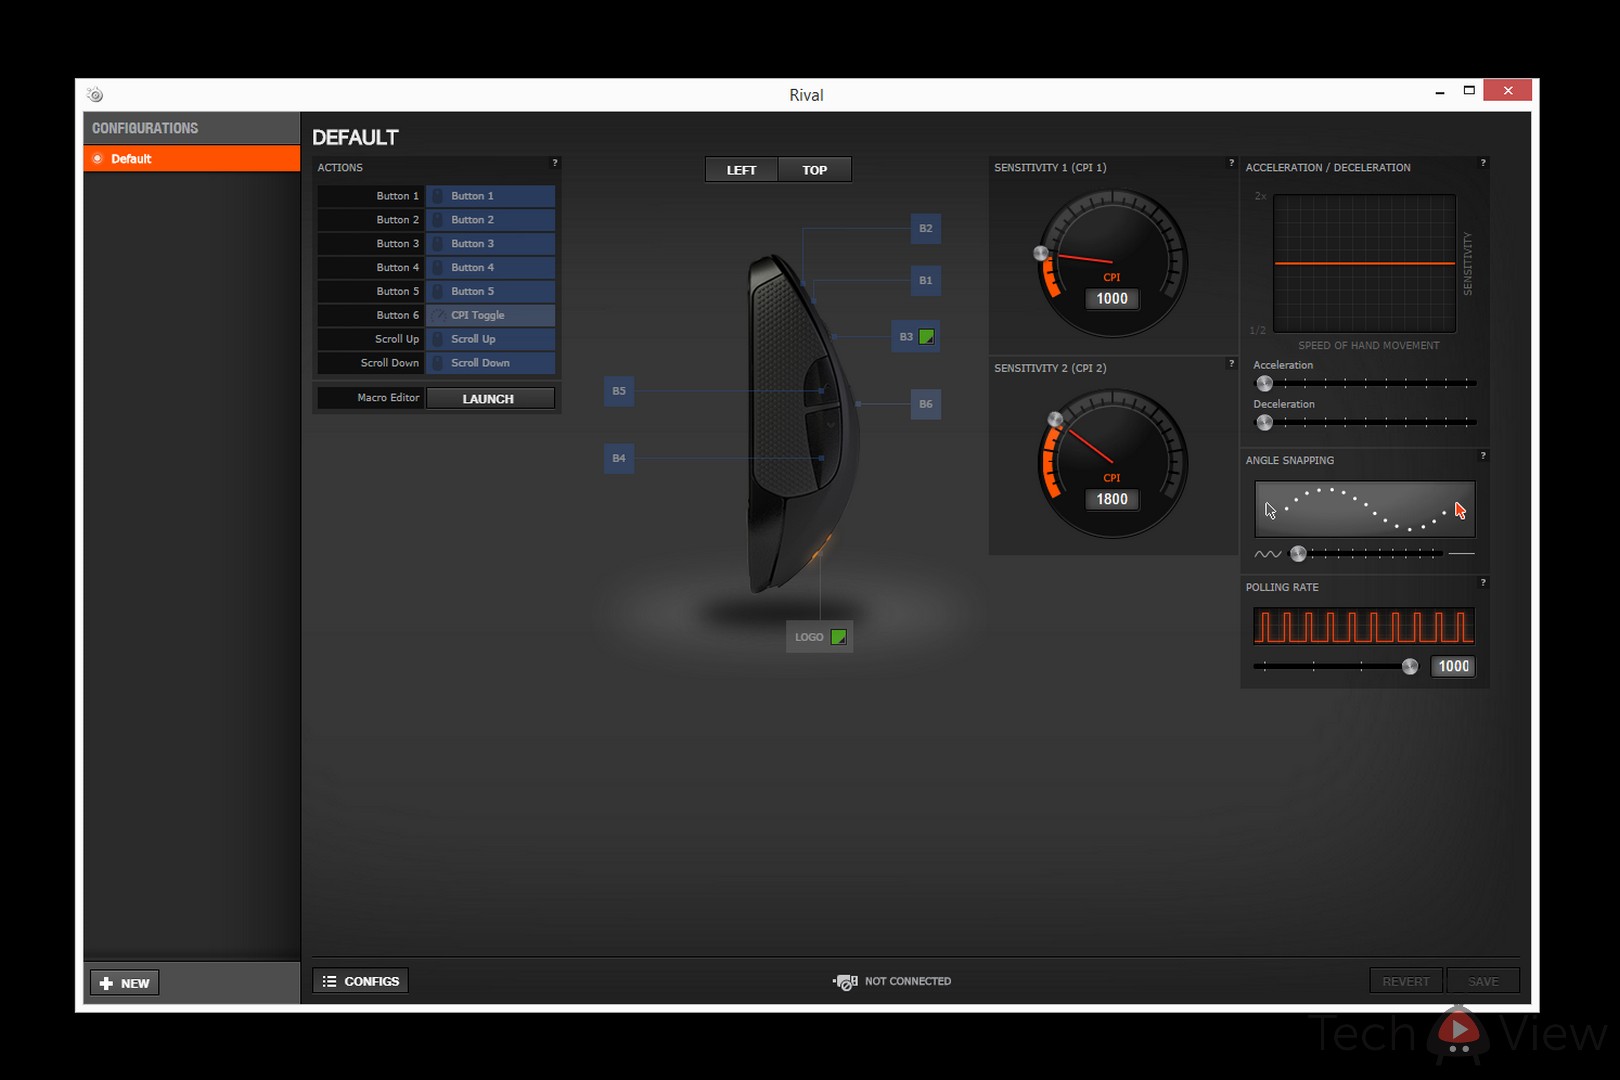Click the 'Macro Editor' label
This screenshot has width=1620, height=1080.
[388, 398]
